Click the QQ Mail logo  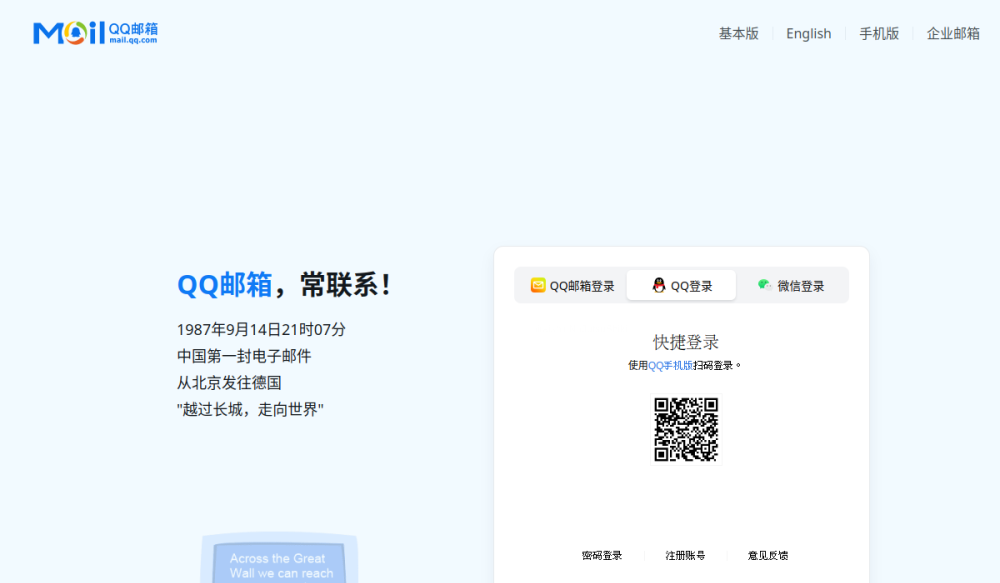[x=95, y=33]
